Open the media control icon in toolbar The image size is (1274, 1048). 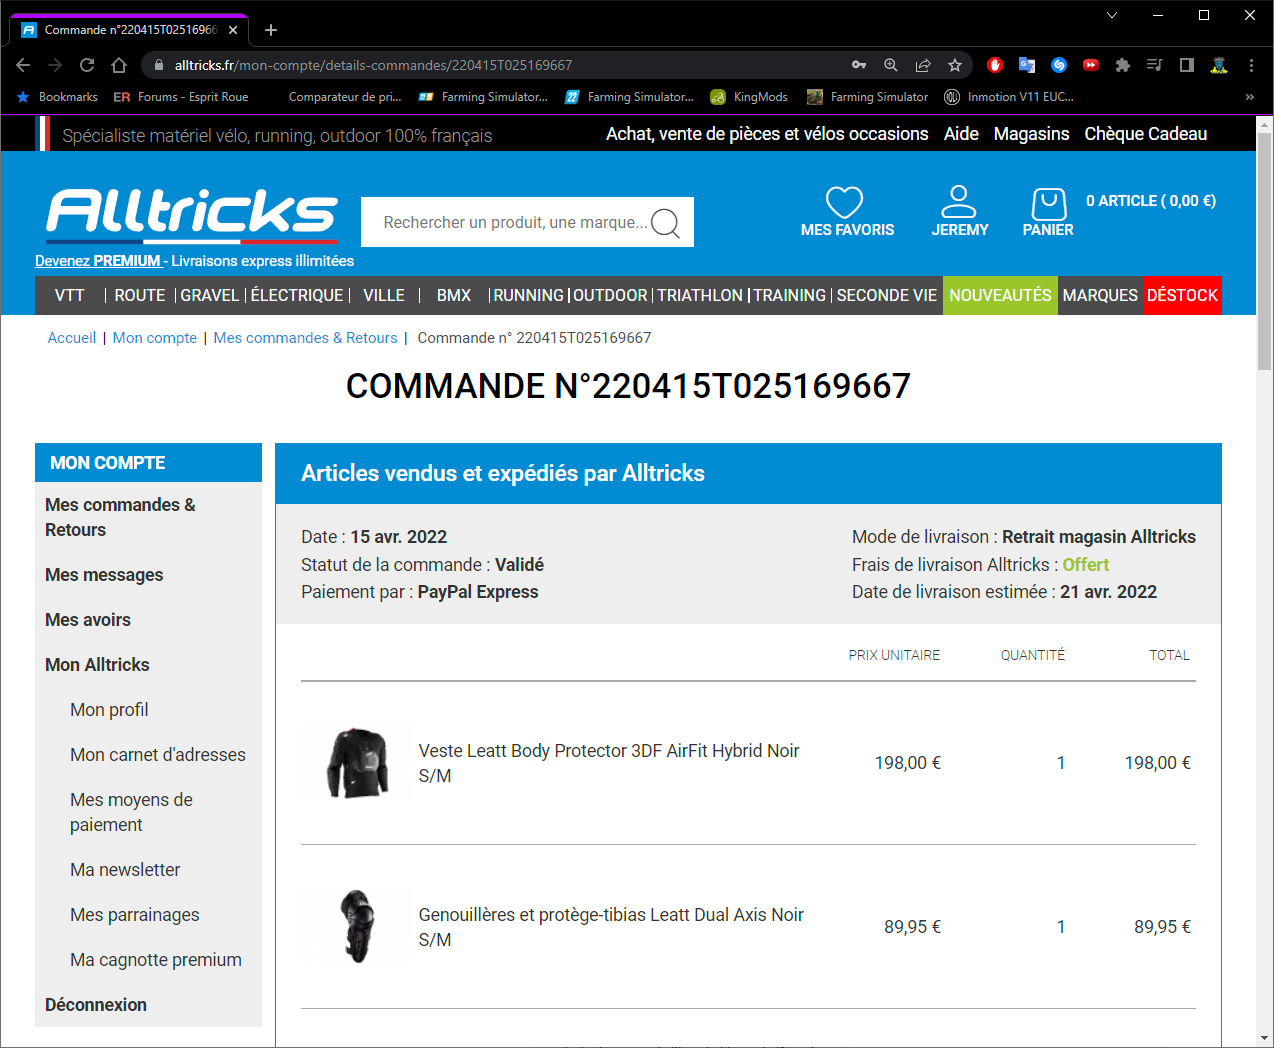tap(1155, 65)
